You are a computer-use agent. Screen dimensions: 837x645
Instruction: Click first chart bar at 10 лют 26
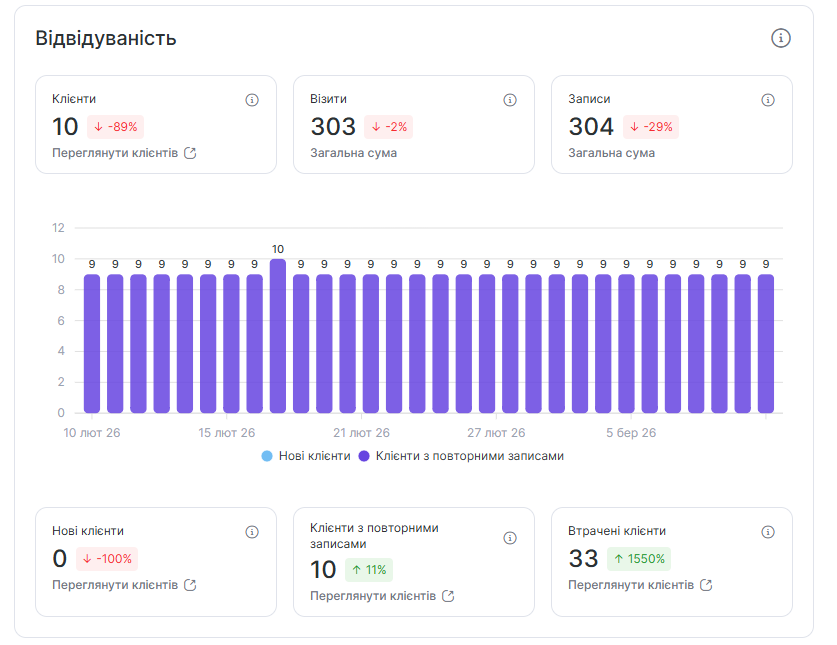coord(92,344)
